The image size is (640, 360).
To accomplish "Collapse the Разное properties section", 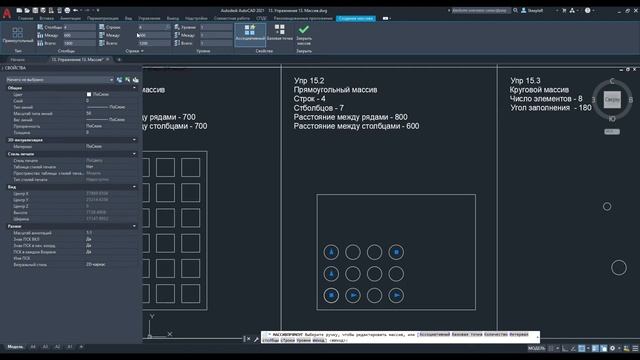I will pos(134,226).
